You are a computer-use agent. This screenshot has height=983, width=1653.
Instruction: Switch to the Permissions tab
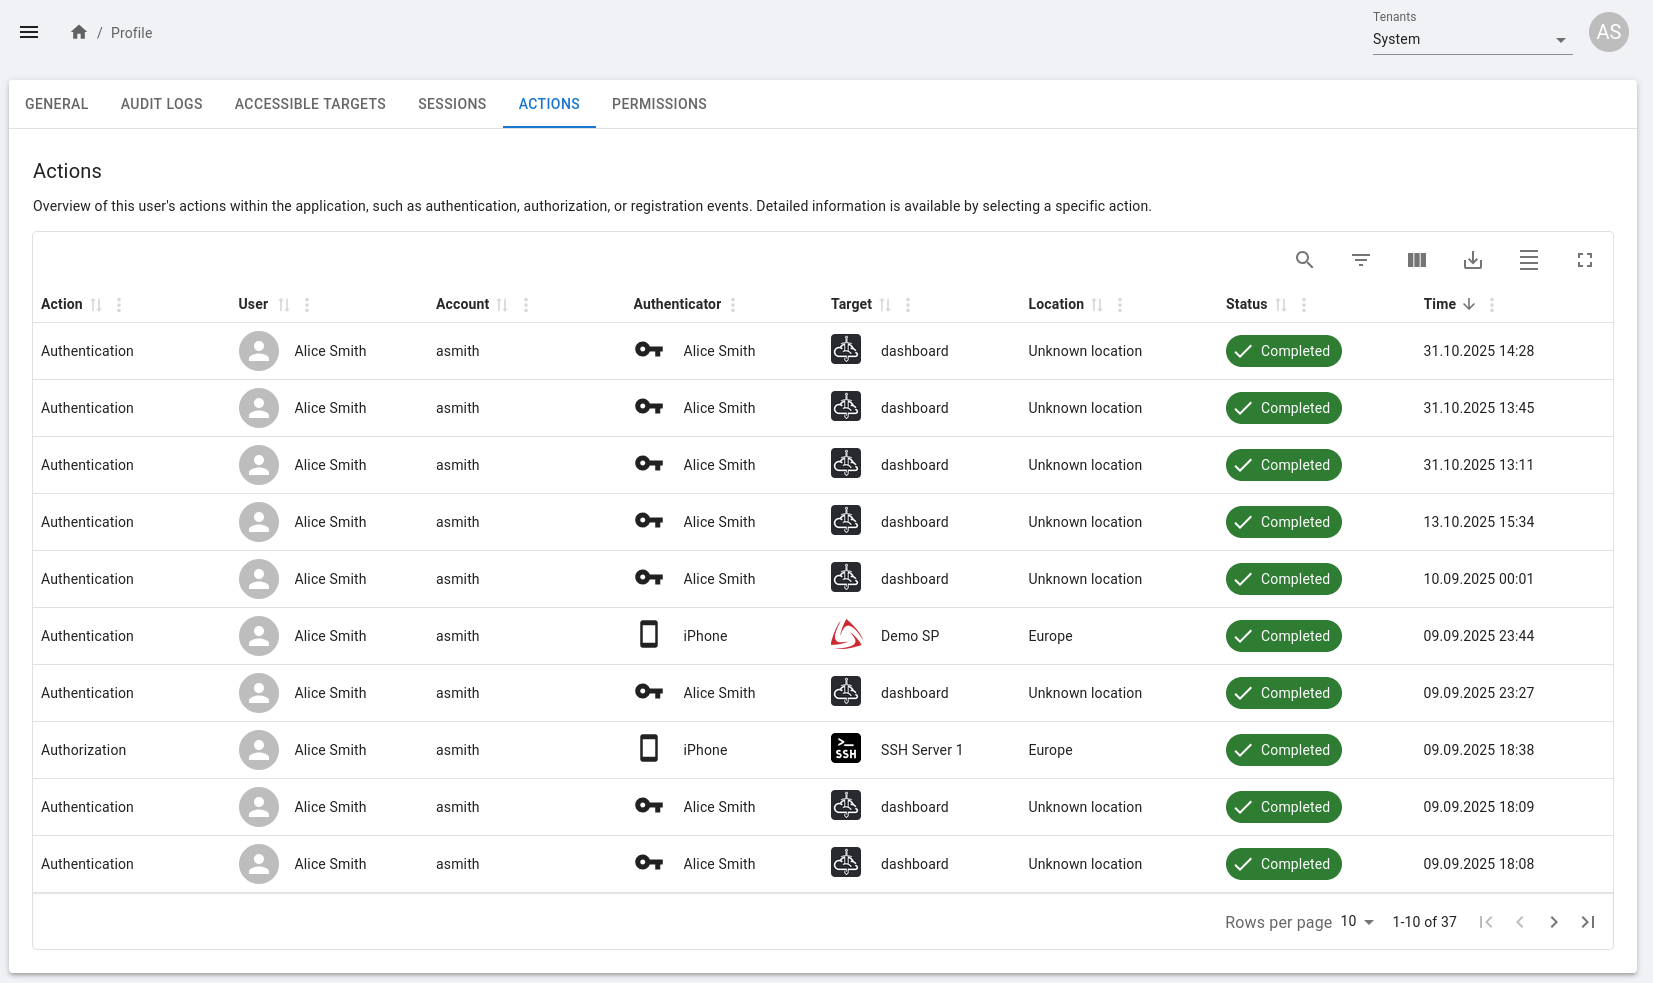tap(659, 104)
